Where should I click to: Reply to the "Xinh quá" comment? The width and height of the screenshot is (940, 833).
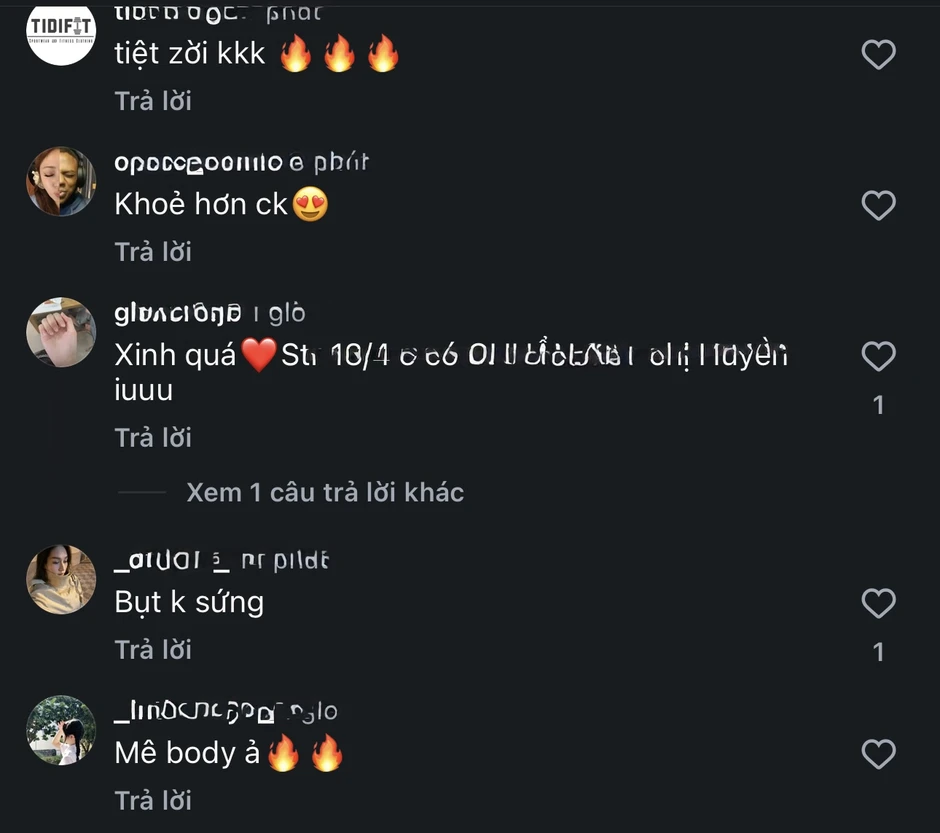pyautogui.click(x=153, y=437)
